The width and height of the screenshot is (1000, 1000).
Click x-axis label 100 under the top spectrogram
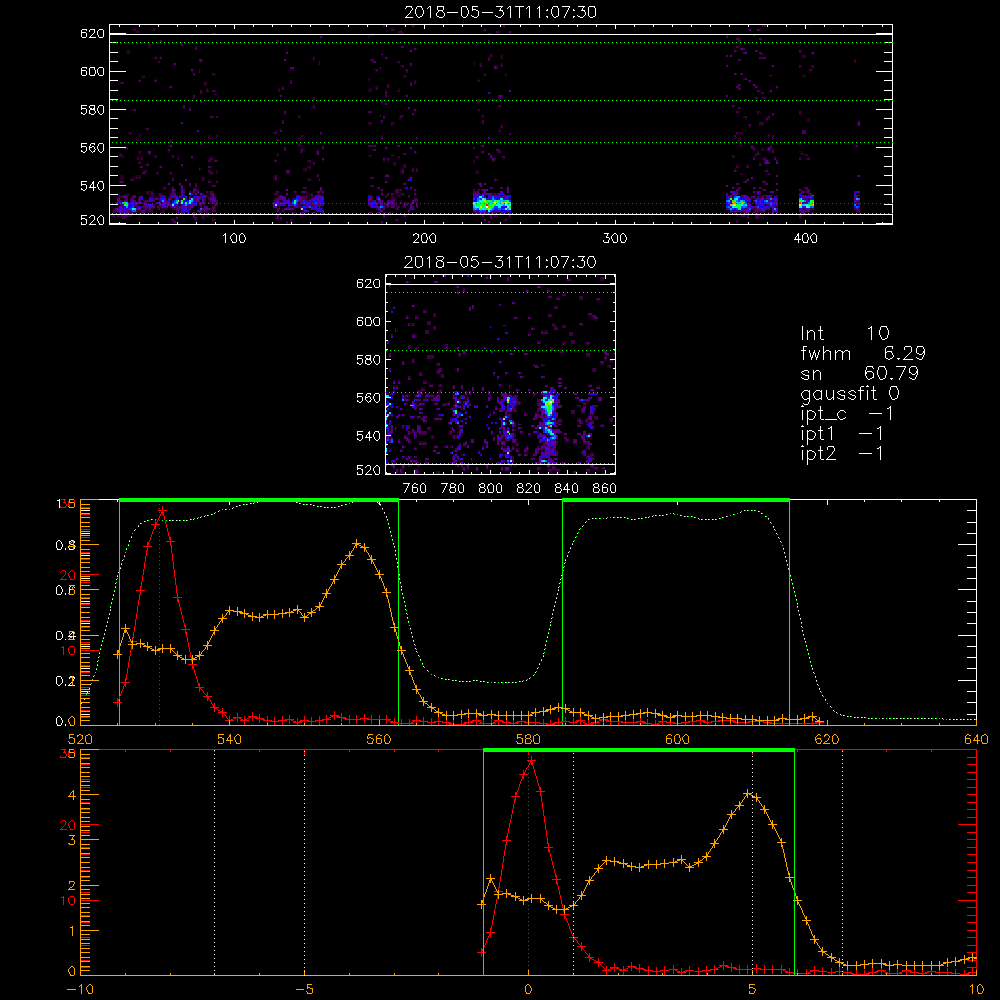tap(234, 239)
